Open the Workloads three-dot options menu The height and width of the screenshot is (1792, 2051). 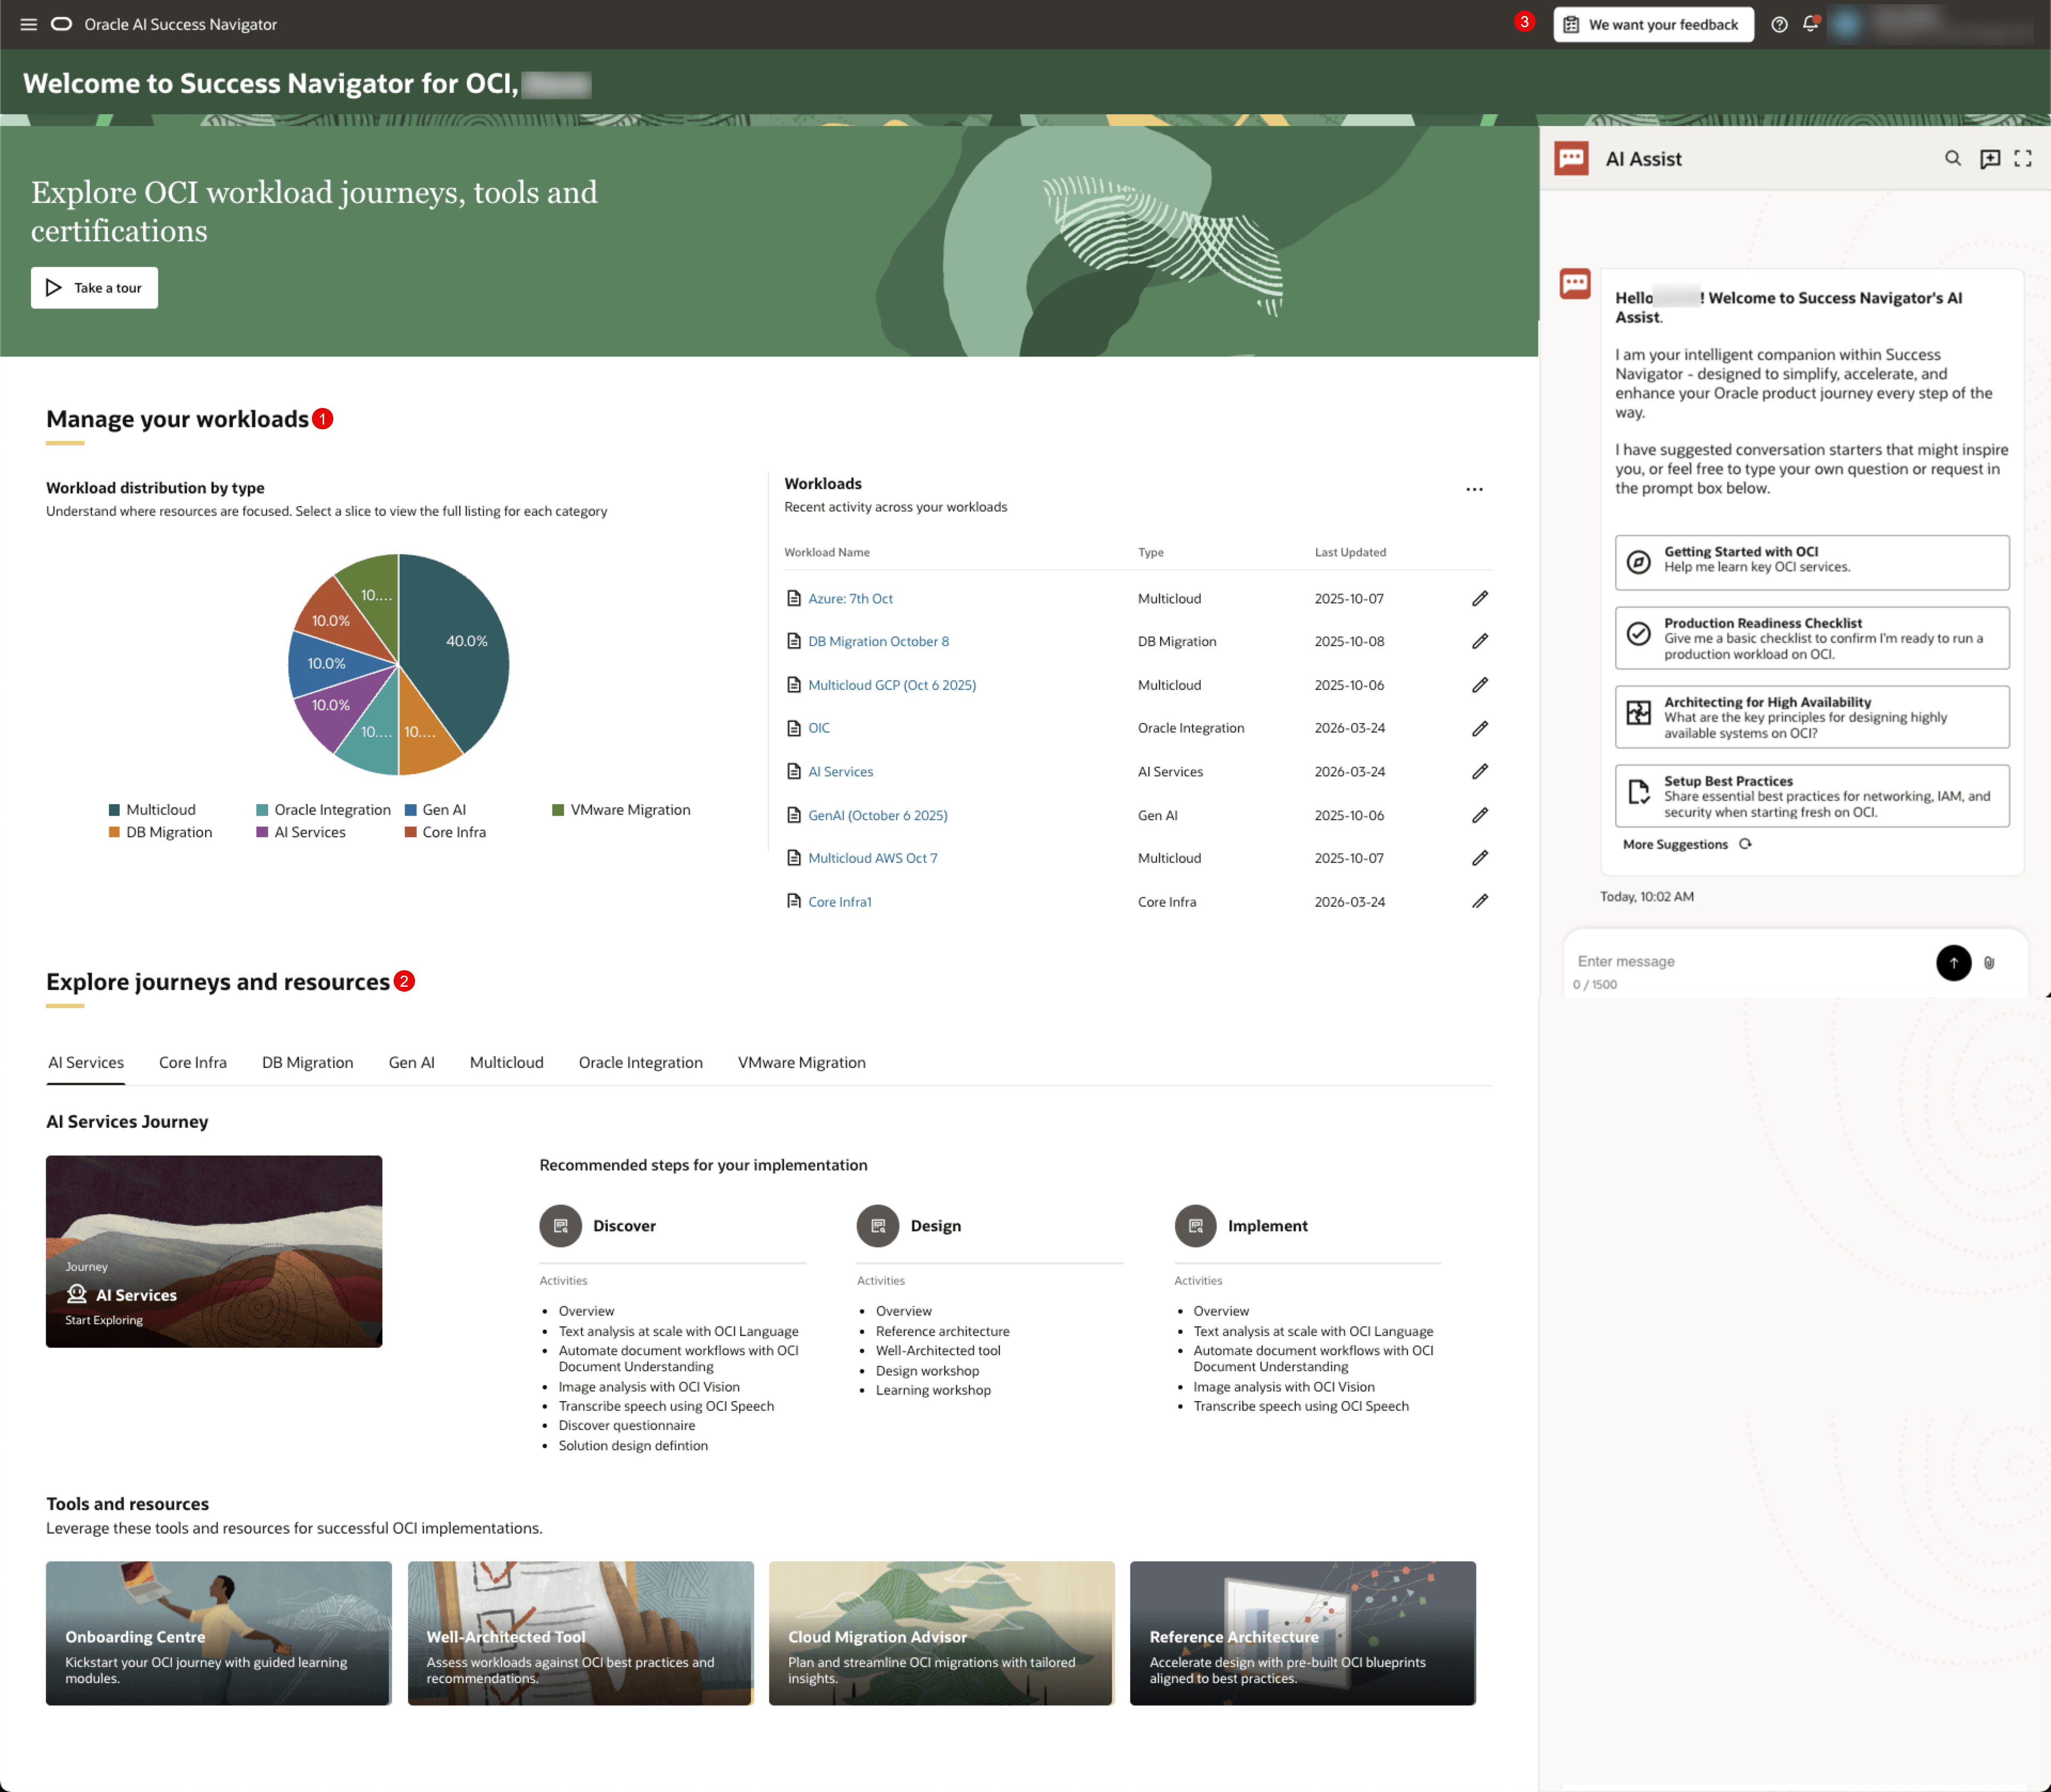(x=1474, y=489)
